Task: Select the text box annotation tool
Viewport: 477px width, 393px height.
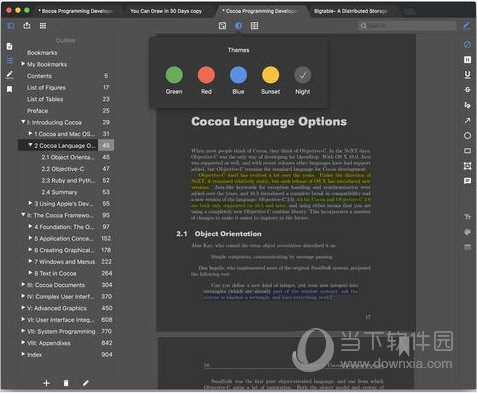Action: [467, 166]
